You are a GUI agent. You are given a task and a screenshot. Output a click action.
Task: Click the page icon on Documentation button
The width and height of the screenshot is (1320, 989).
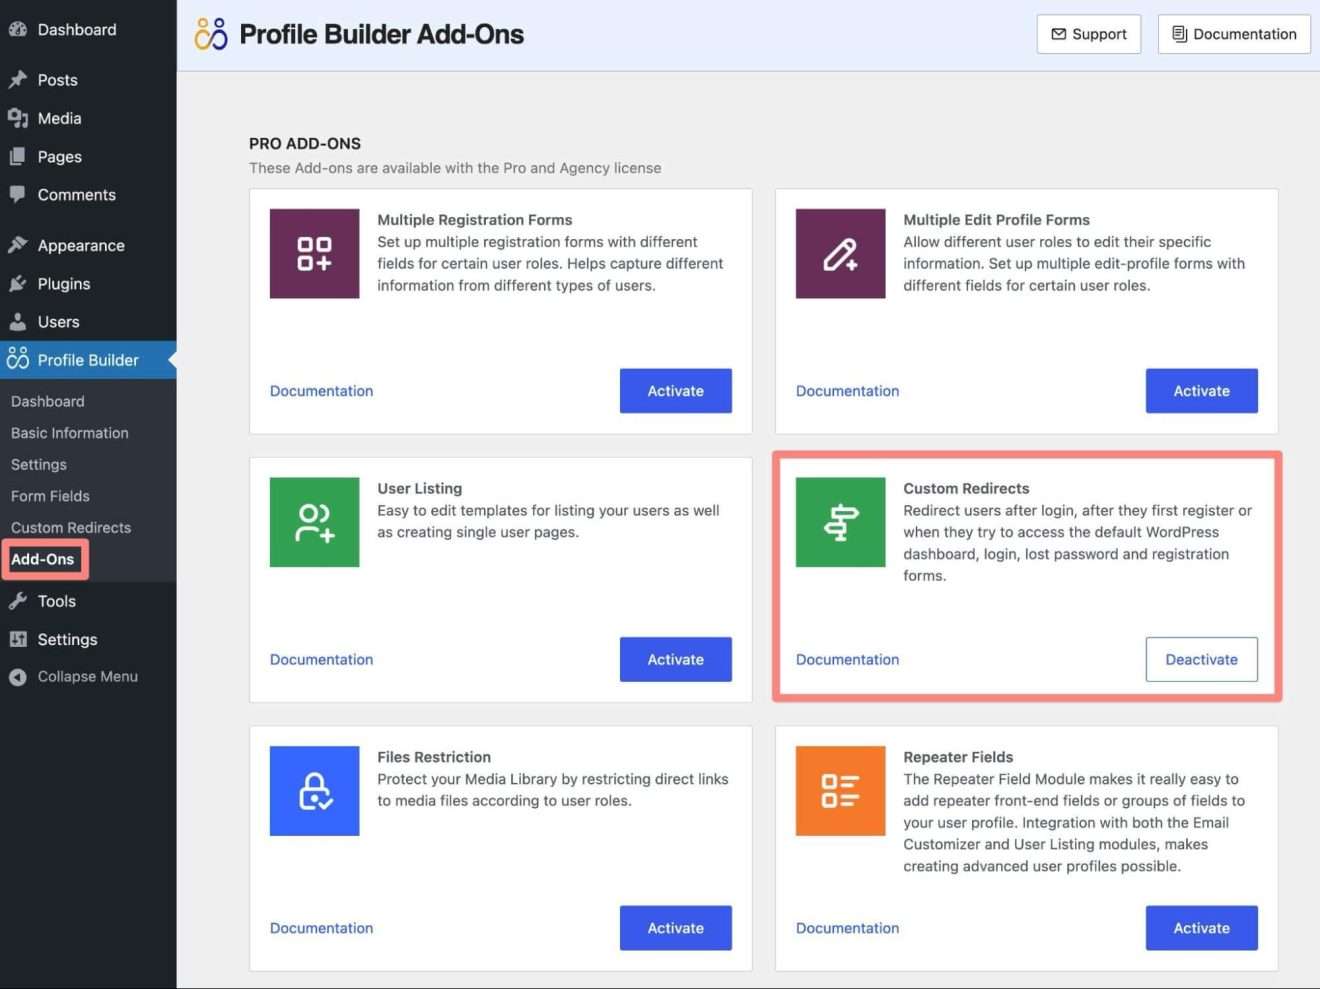1179,34
